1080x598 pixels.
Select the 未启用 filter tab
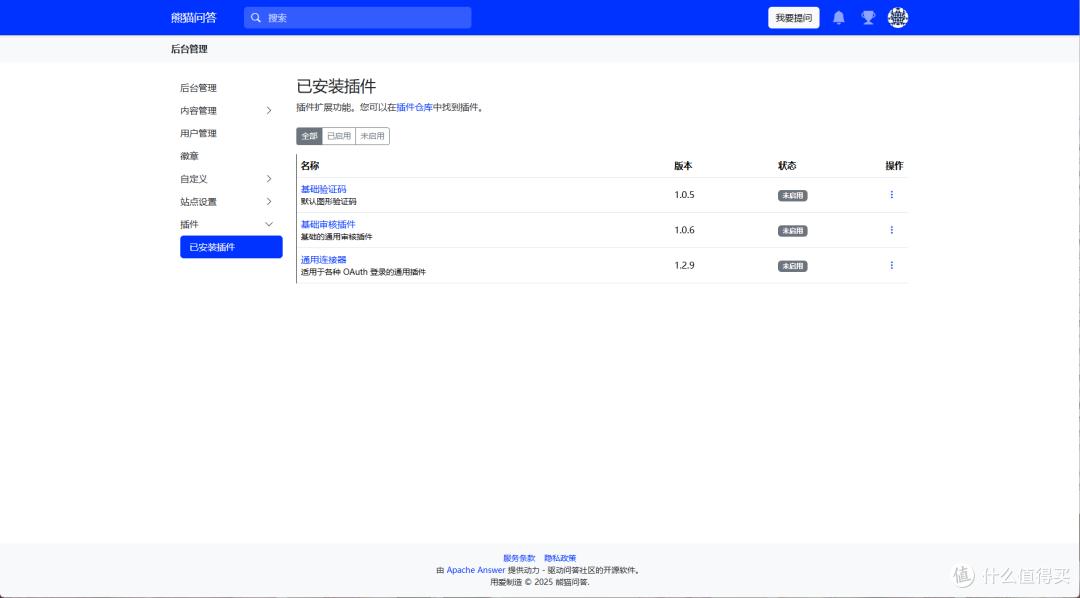373,136
